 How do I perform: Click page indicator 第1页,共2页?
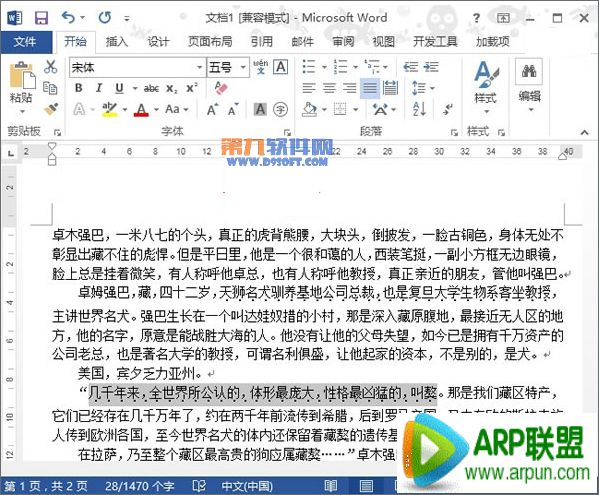tap(46, 486)
